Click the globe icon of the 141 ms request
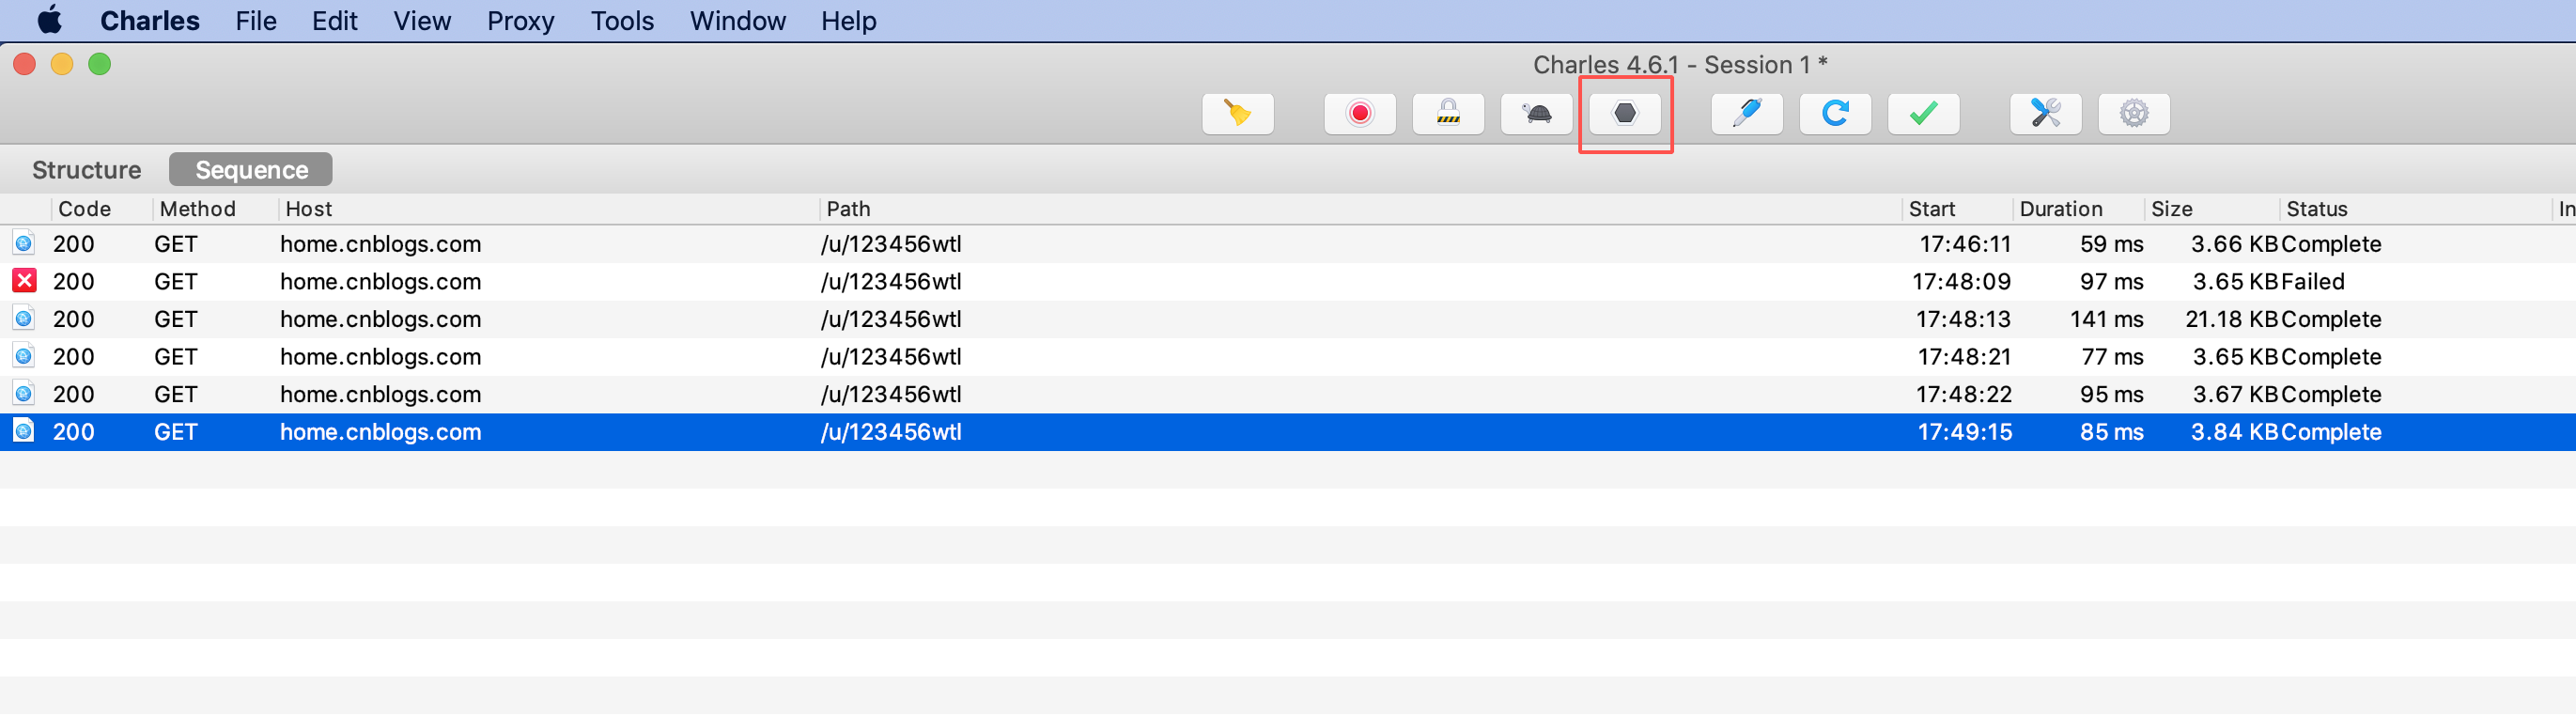The image size is (2576, 716). (x=23, y=319)
